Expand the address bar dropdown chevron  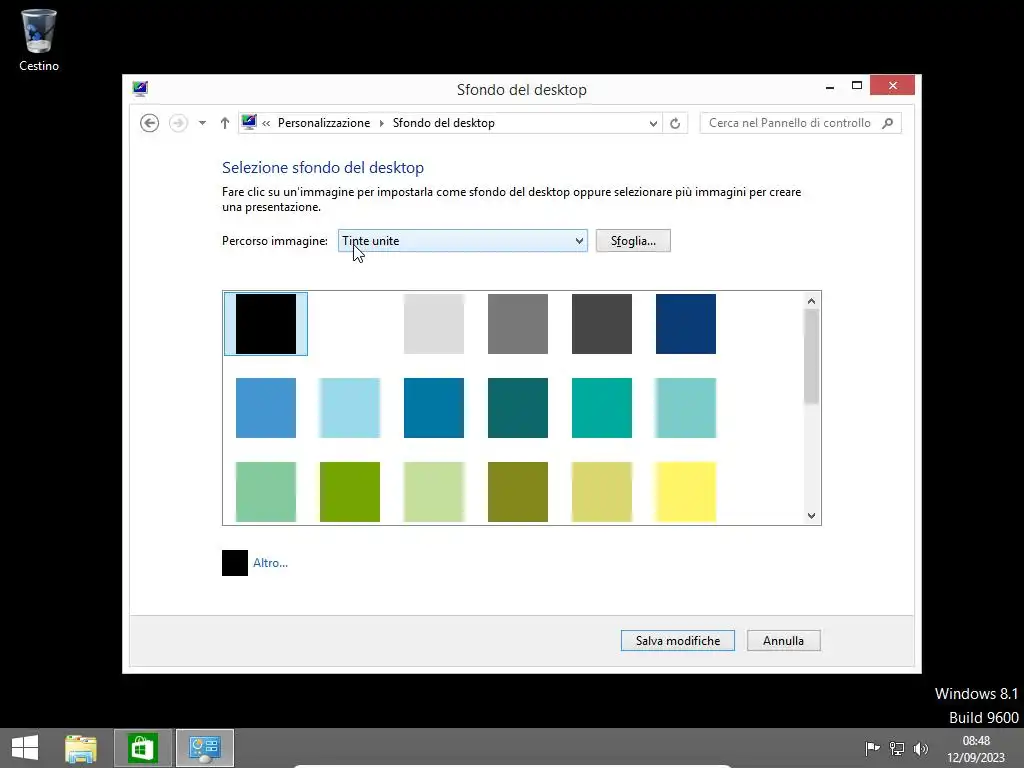click(x=652, y=123)
